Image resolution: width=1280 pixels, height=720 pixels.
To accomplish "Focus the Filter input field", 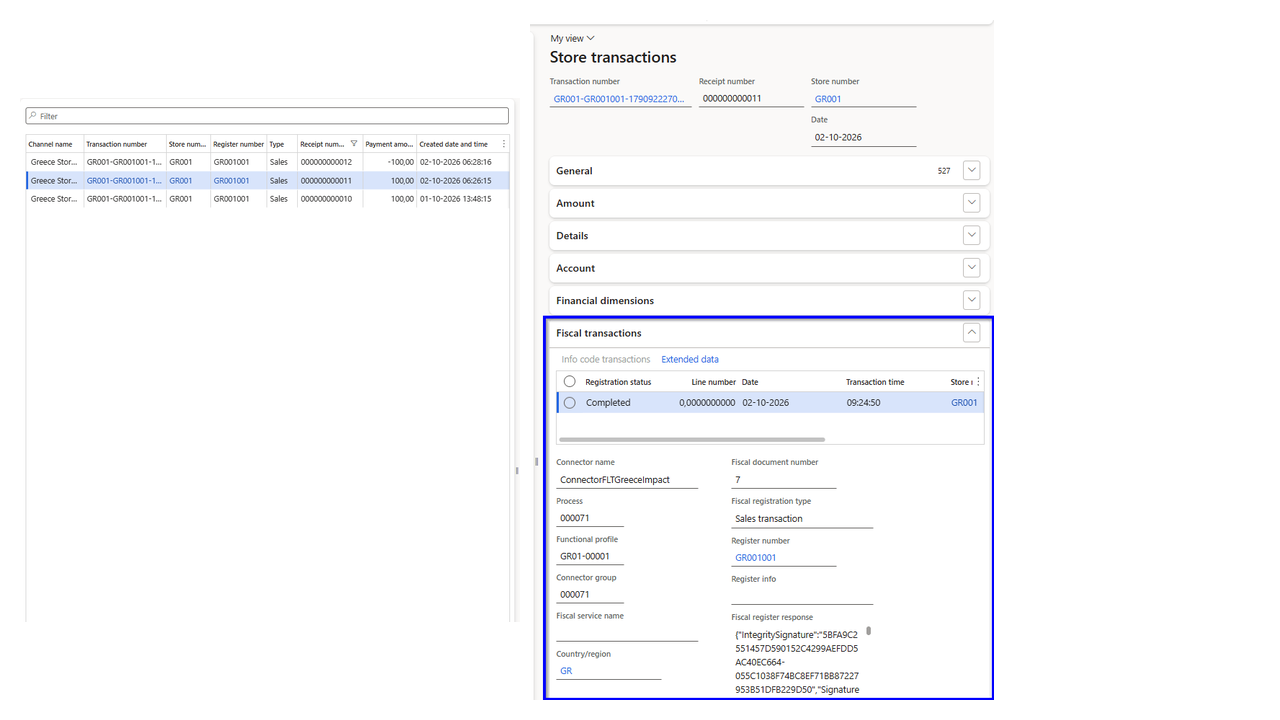I will [x=267, y=116].
